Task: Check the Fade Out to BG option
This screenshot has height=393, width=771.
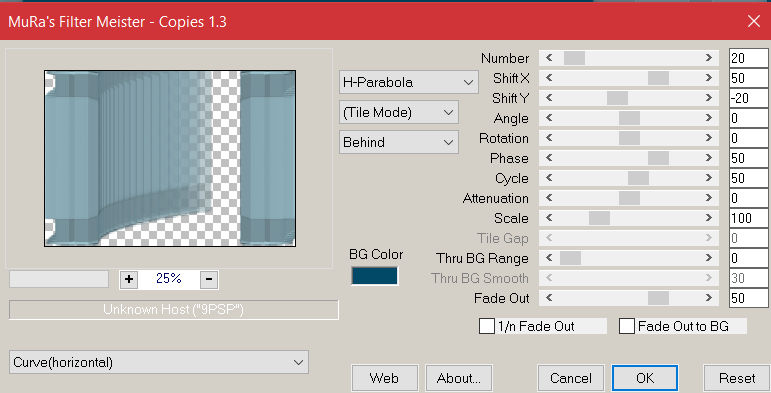Action: [627, 326]
